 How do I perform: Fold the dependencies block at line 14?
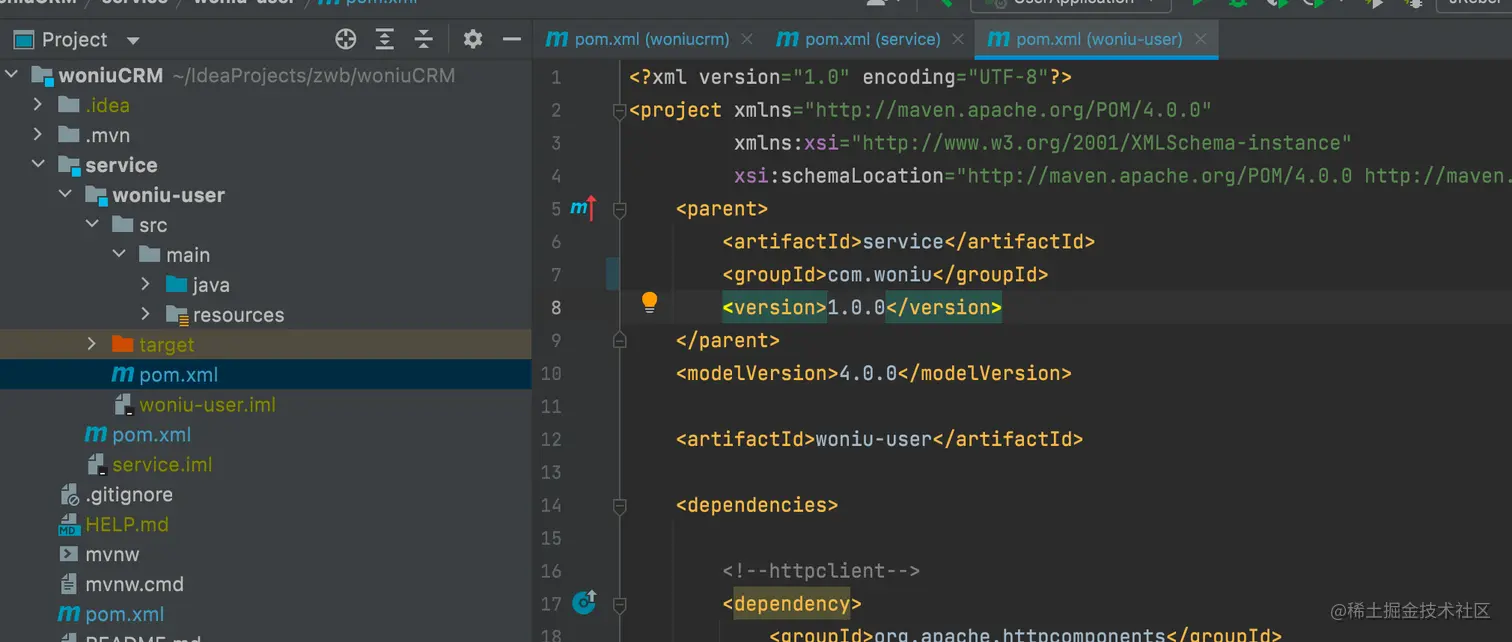tap(619, 505)
